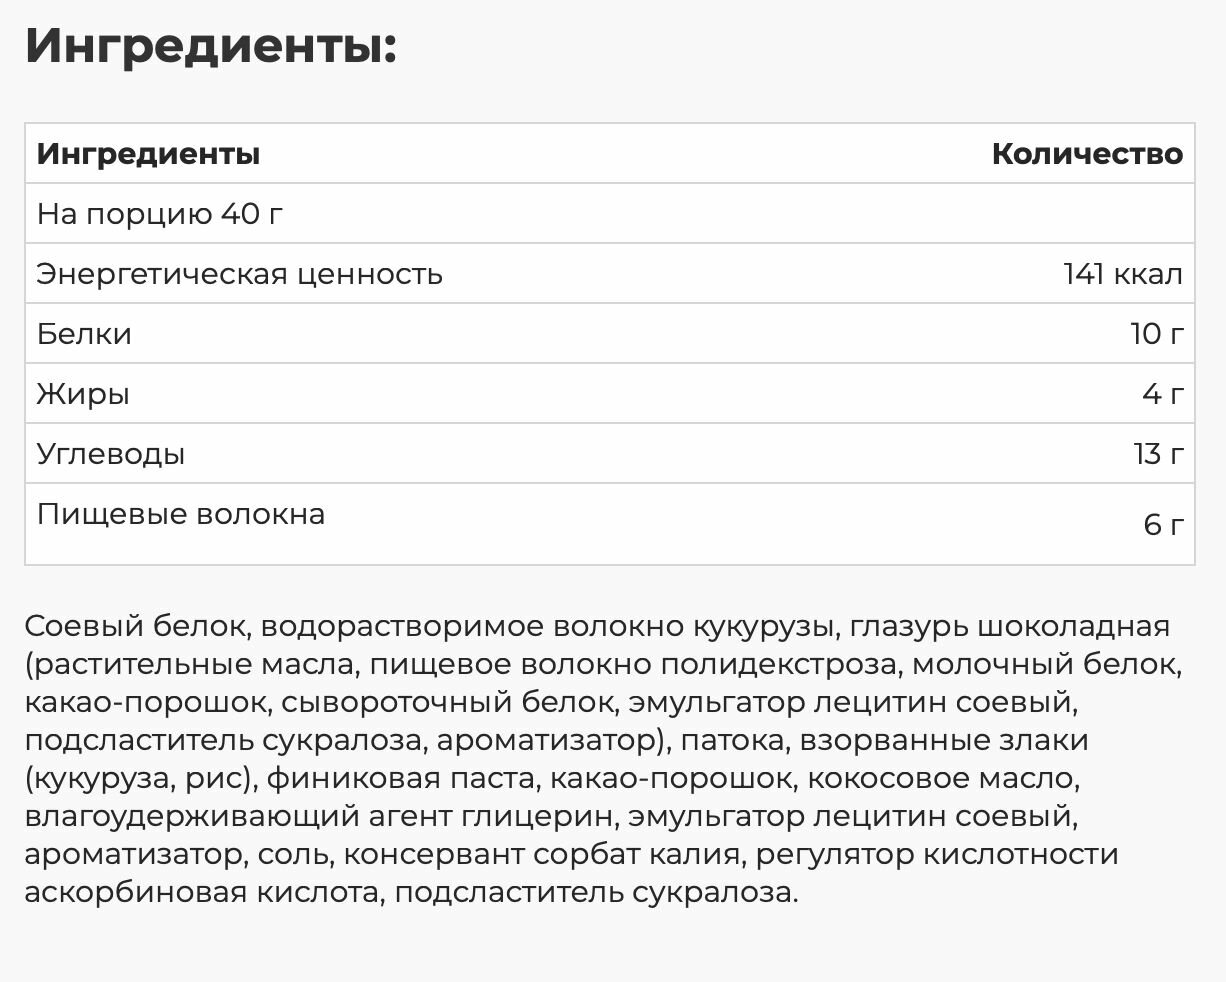1226x982 pixels.
Task: Click the large "Ингредиенты:" page heading
Action: tap(210, 47)
